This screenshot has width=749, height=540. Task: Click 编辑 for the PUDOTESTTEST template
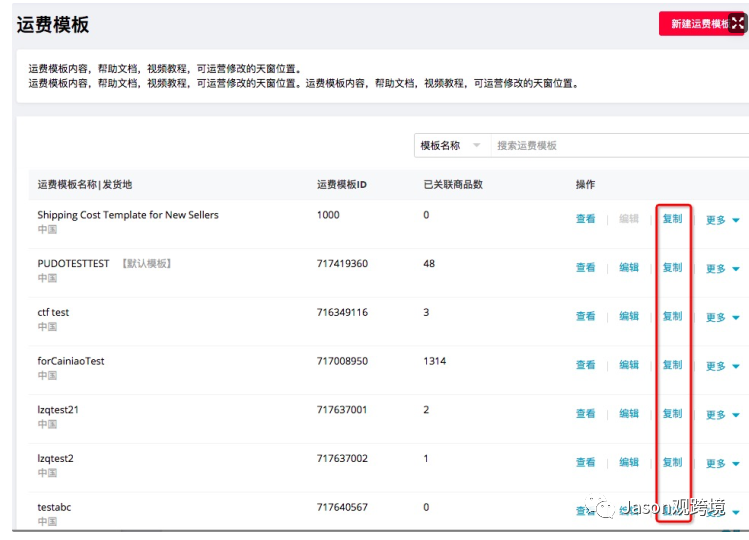click(629, 268)
